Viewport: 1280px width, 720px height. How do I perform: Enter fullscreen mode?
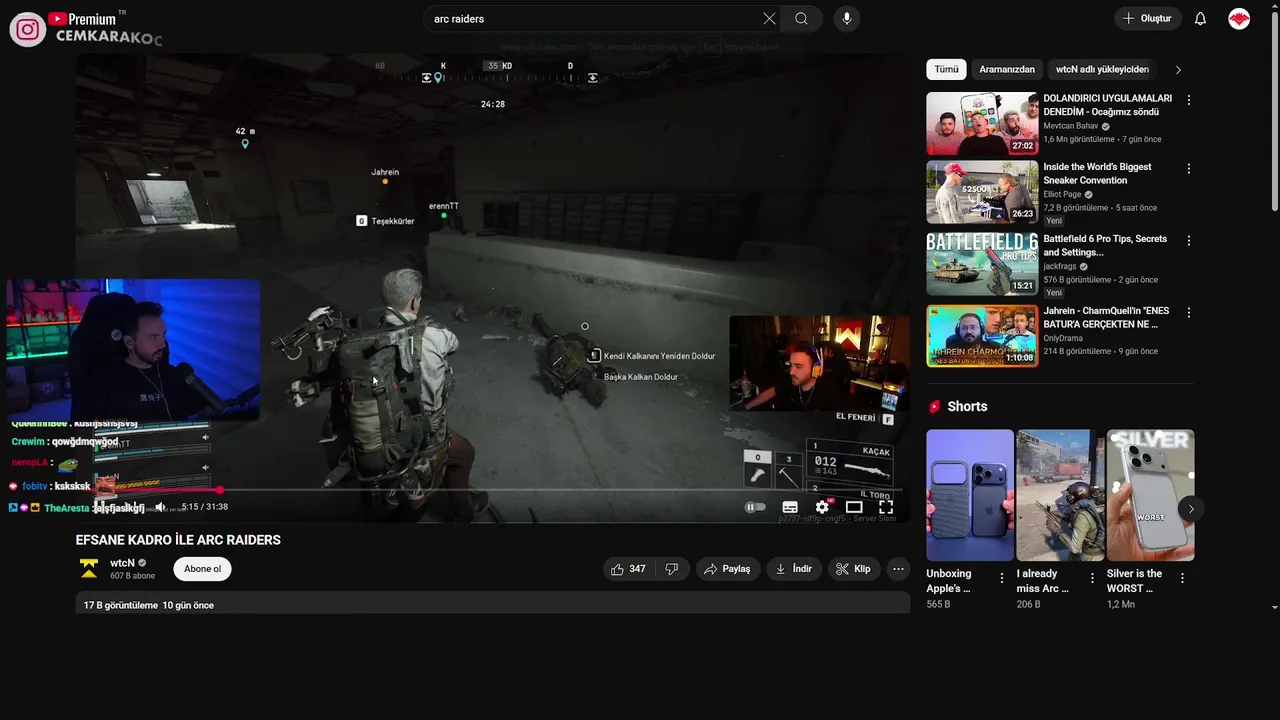point(886,507)
